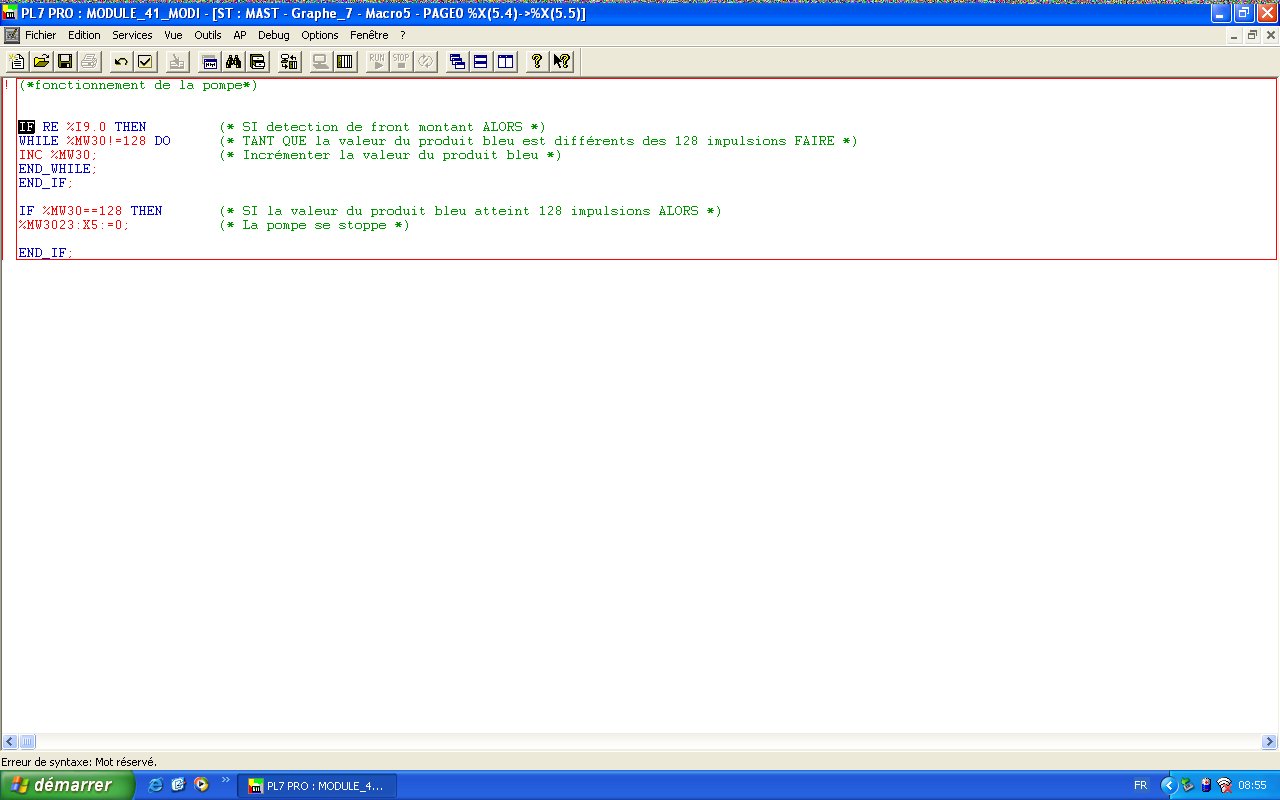Click the What's This pointer help icon
Screen dimensions: 1280x800
coord(561,62)
